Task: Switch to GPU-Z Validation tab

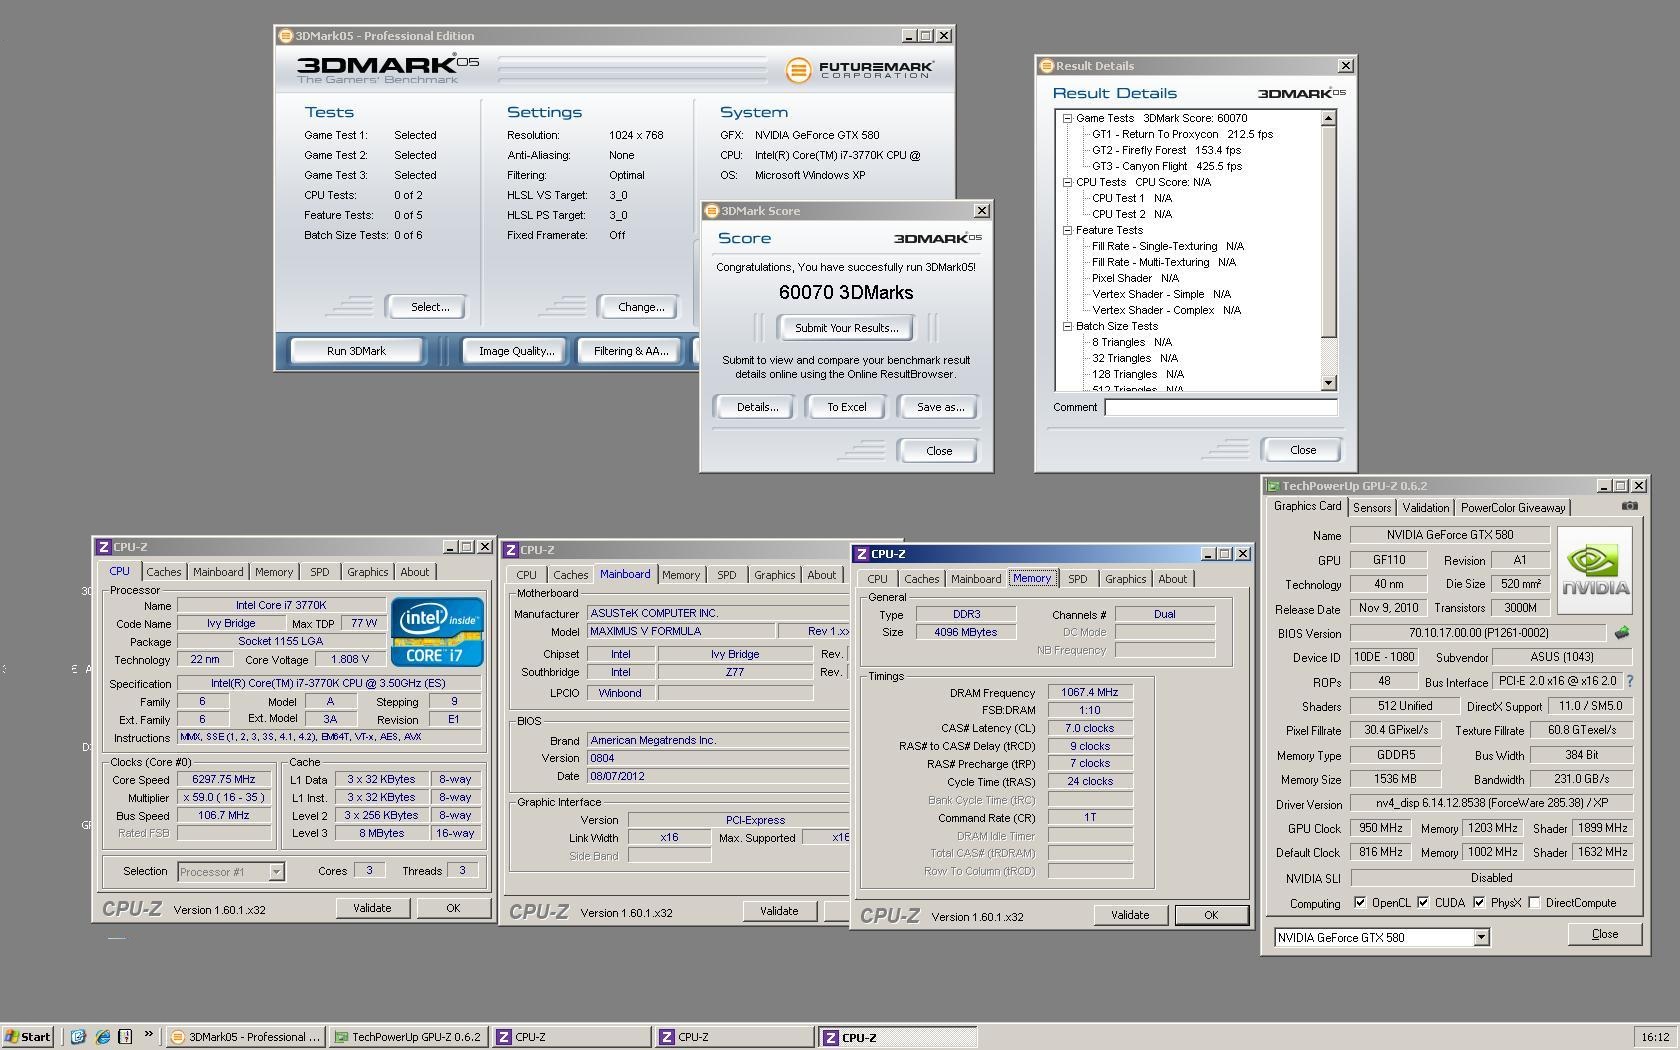Action: [1425, 508]
